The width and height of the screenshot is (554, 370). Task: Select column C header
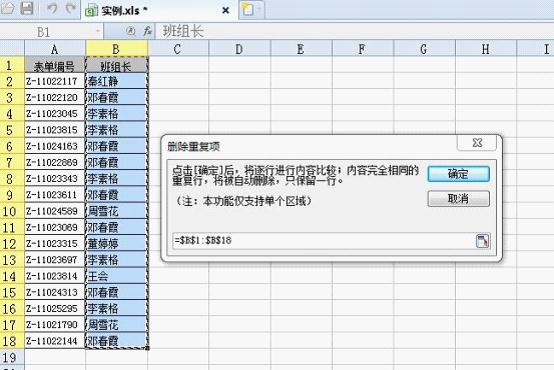(x=178, y=49)
